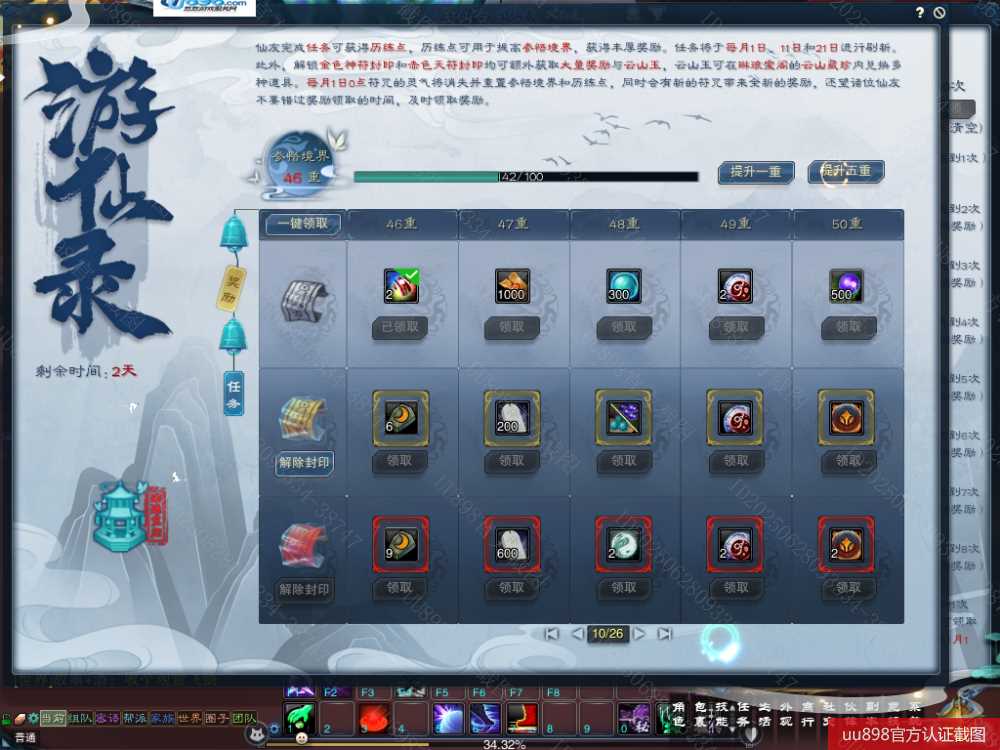Open the 包裹 inventory menu
The image size is (1000, 750).
pos(700,714)
